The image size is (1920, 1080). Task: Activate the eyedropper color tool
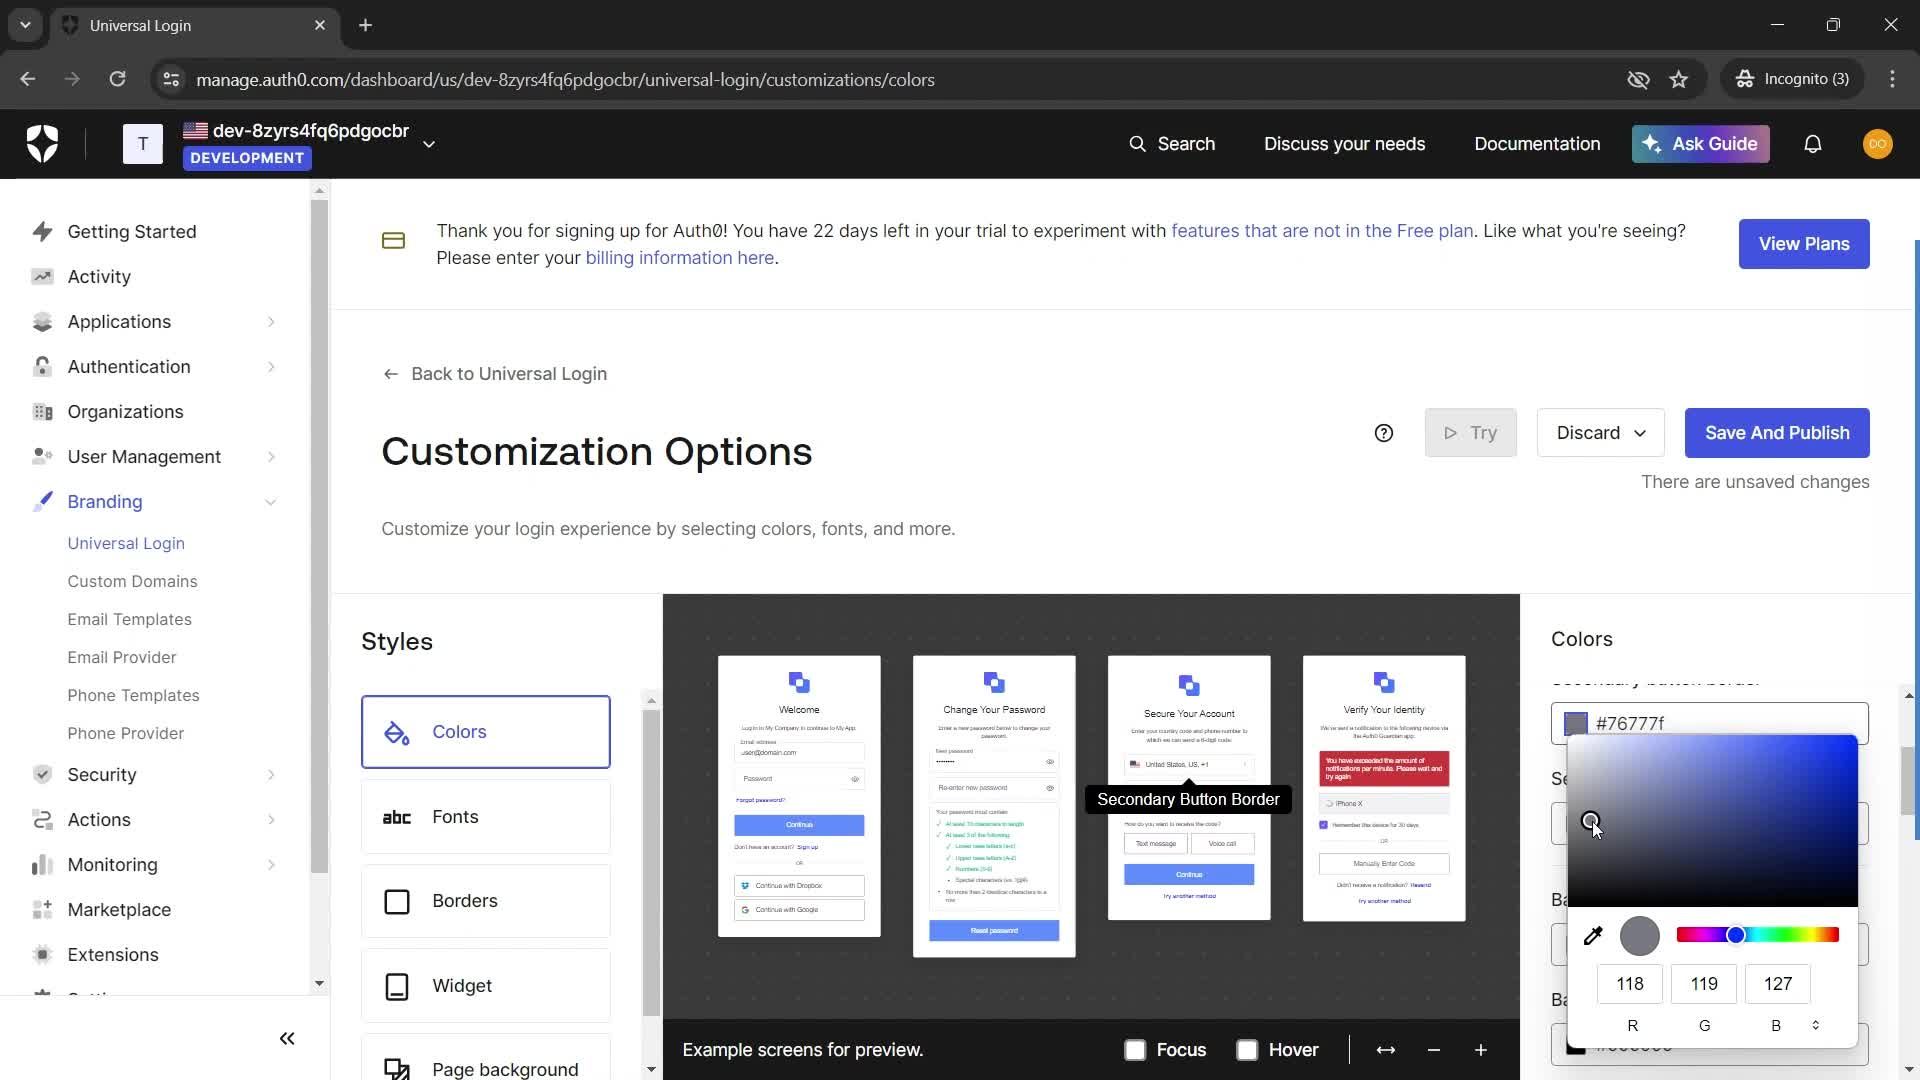click(1593, 936)
